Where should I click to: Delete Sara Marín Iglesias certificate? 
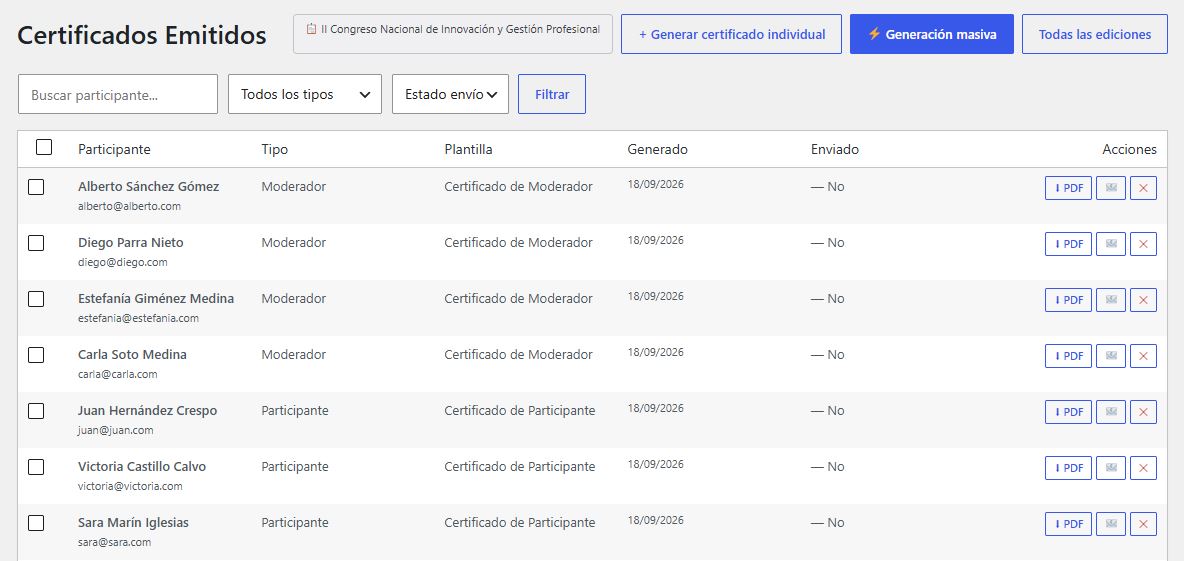click(x=1143, y=523)
